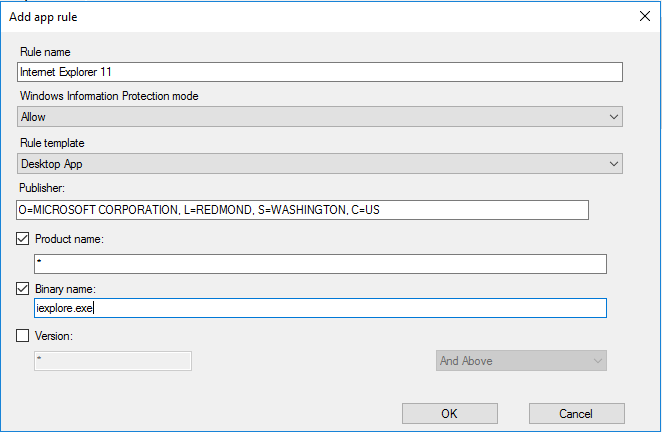Click the chevron arrow beside Desktop App
Viewport: 662px width, 432px height.
pos(614,164)
